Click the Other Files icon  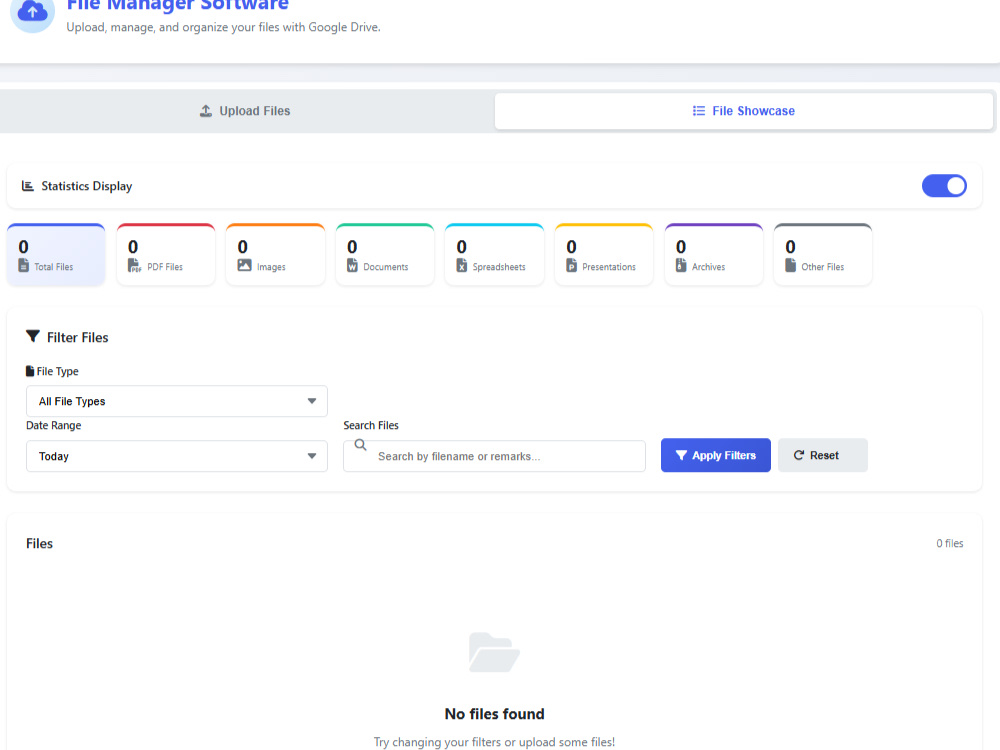pos(791,265)
